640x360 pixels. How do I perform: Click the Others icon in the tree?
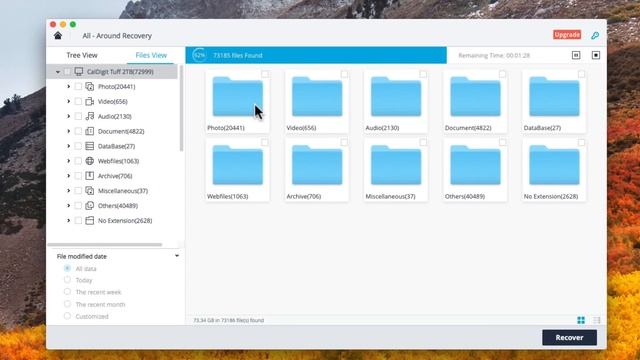pyautogui.click(x=90, y=206)
